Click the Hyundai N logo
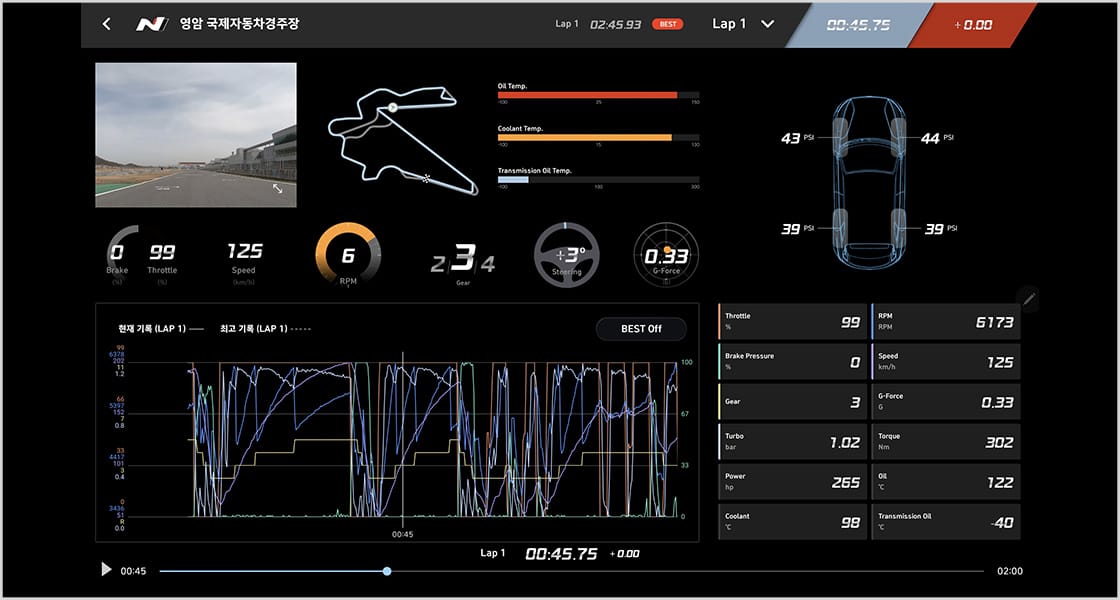Screen dimensions: 1120x600 click(x=151, y=24)
